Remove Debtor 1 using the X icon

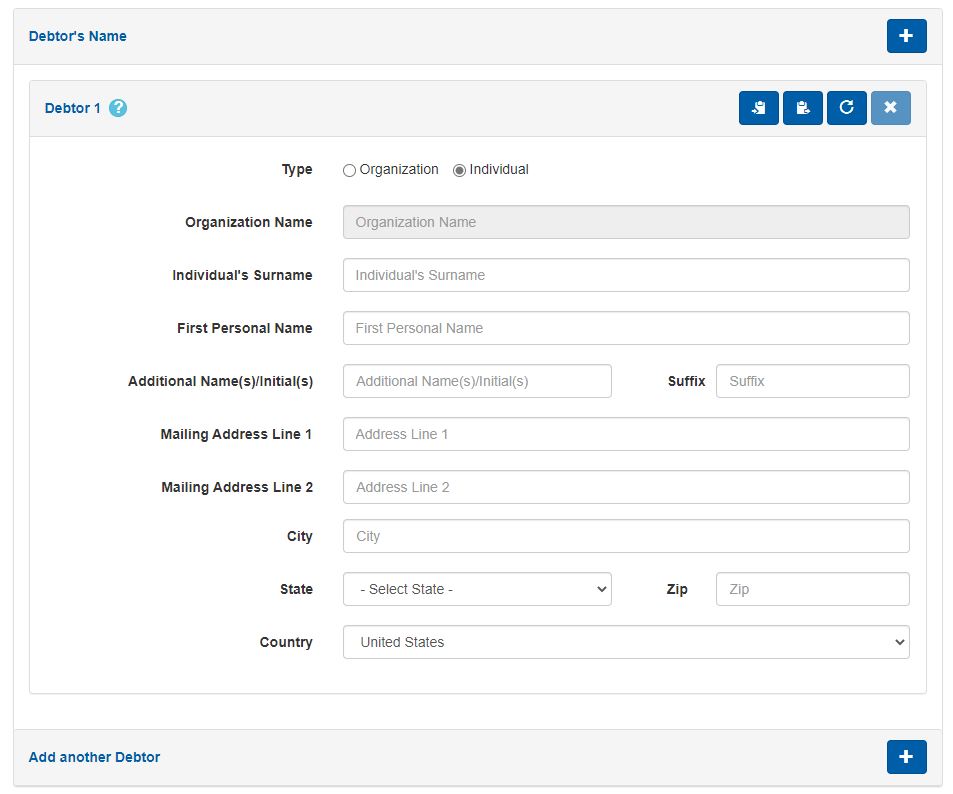[x=890, y=107]
